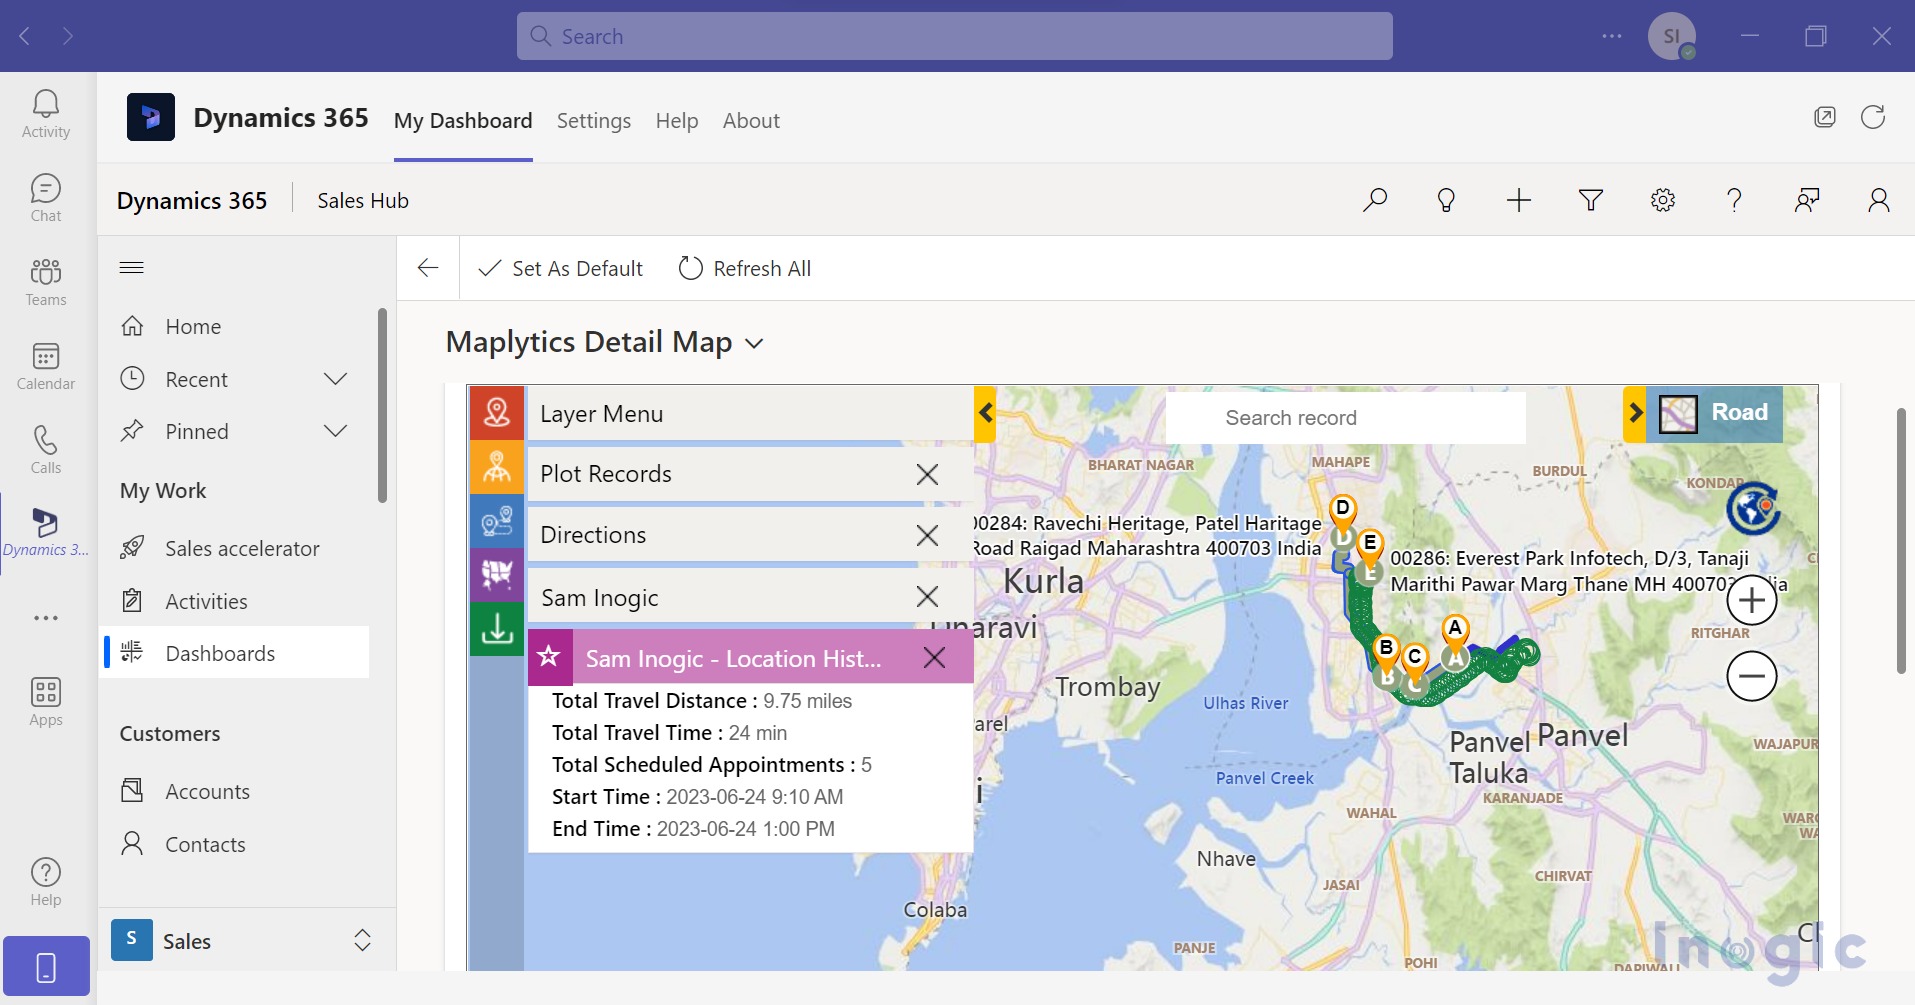The width and height of the screenshot is (1915, 1005).
Task: Zoom in the map with plus button
Action: [1752, 600]
